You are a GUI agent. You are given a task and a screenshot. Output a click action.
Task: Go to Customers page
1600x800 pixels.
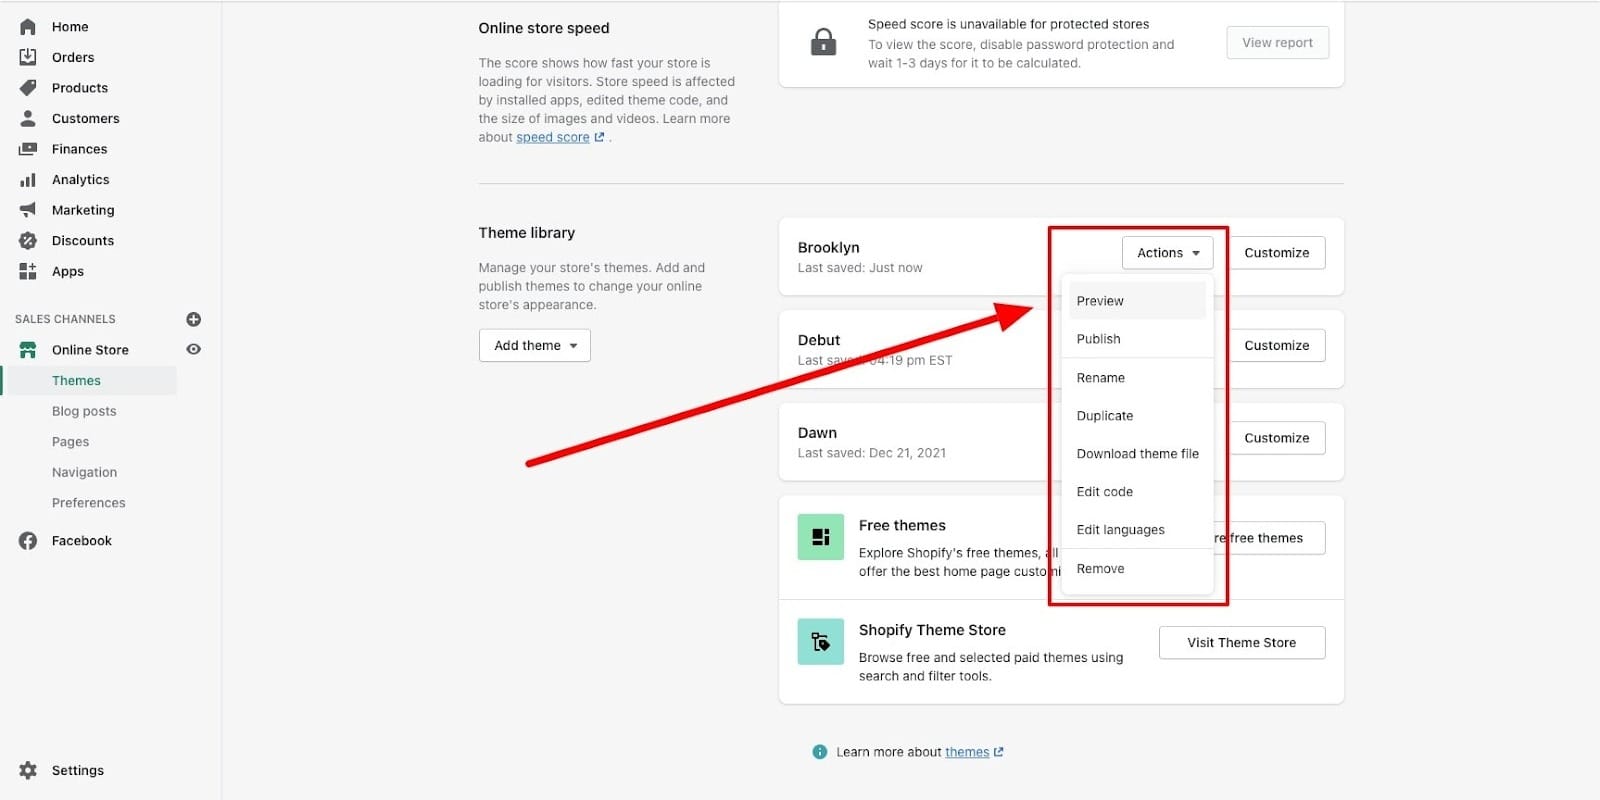point(86,119)
